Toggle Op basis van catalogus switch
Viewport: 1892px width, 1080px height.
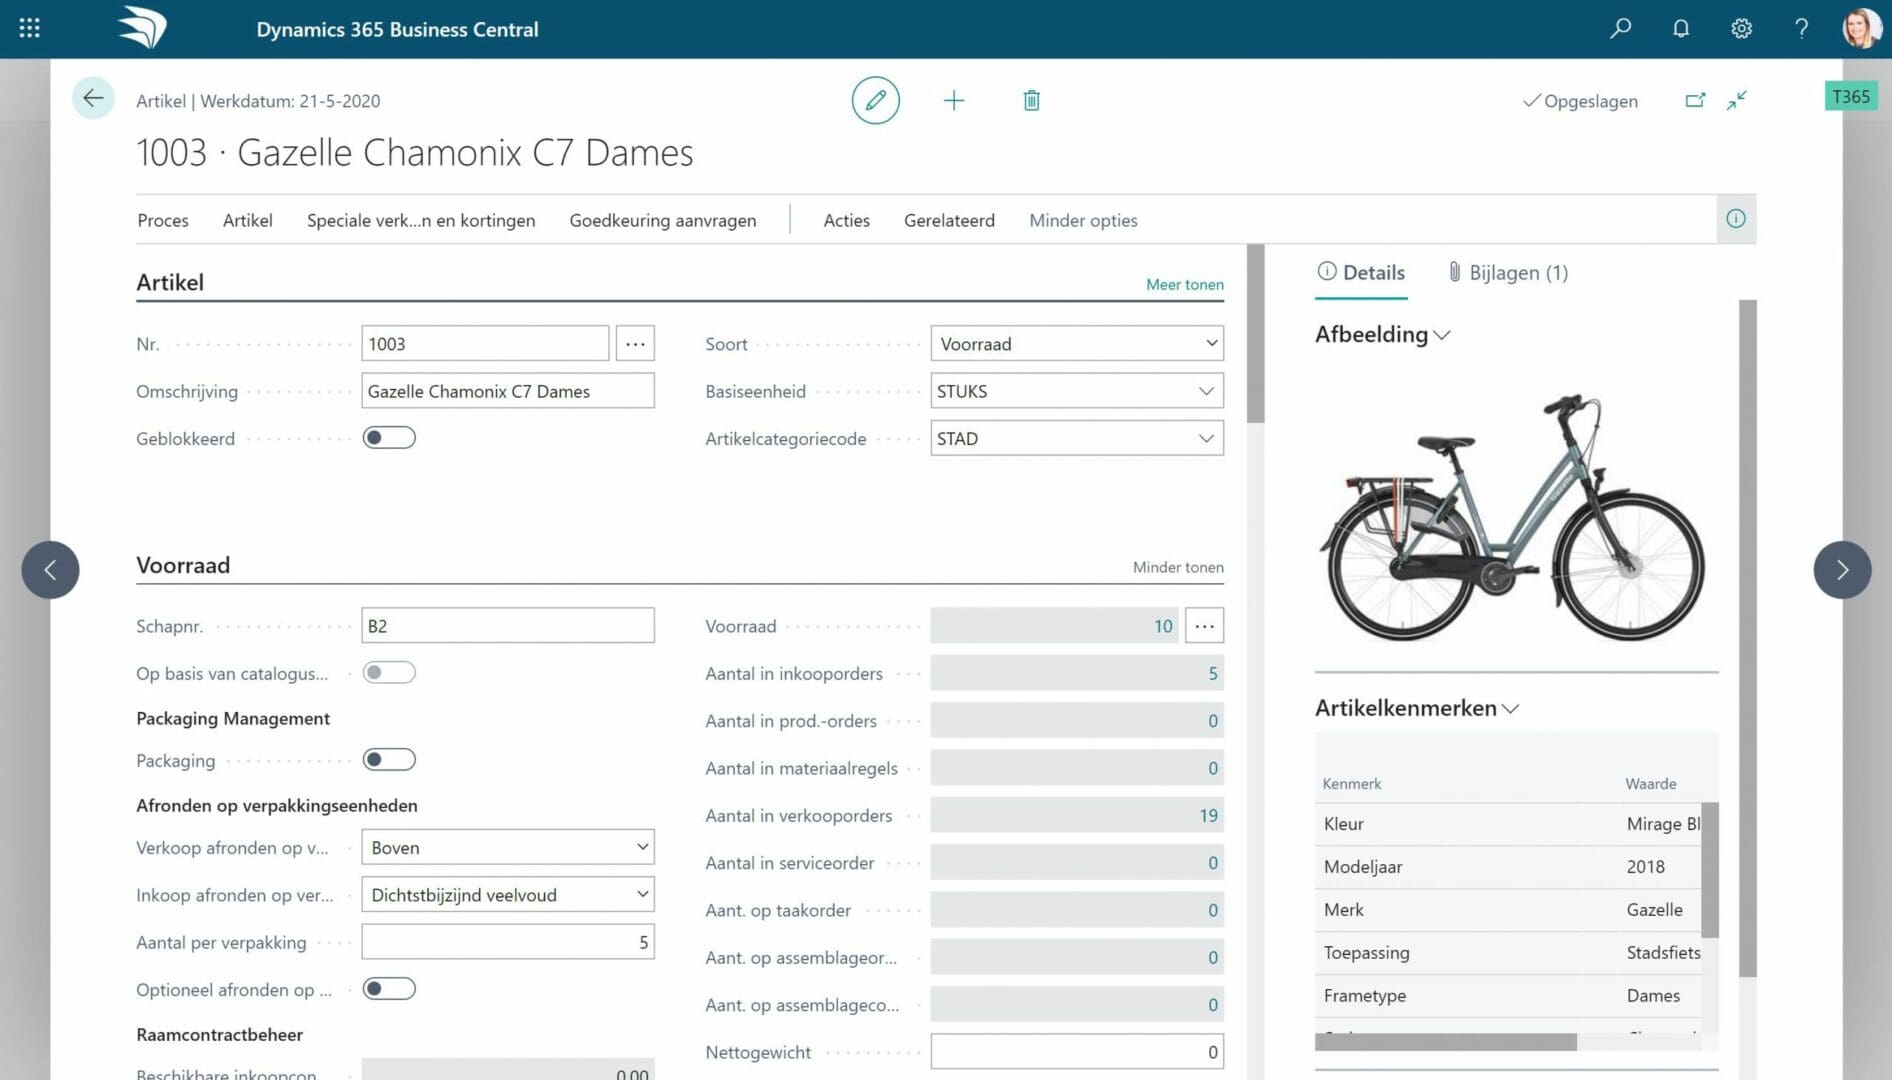tap(389, 673)
